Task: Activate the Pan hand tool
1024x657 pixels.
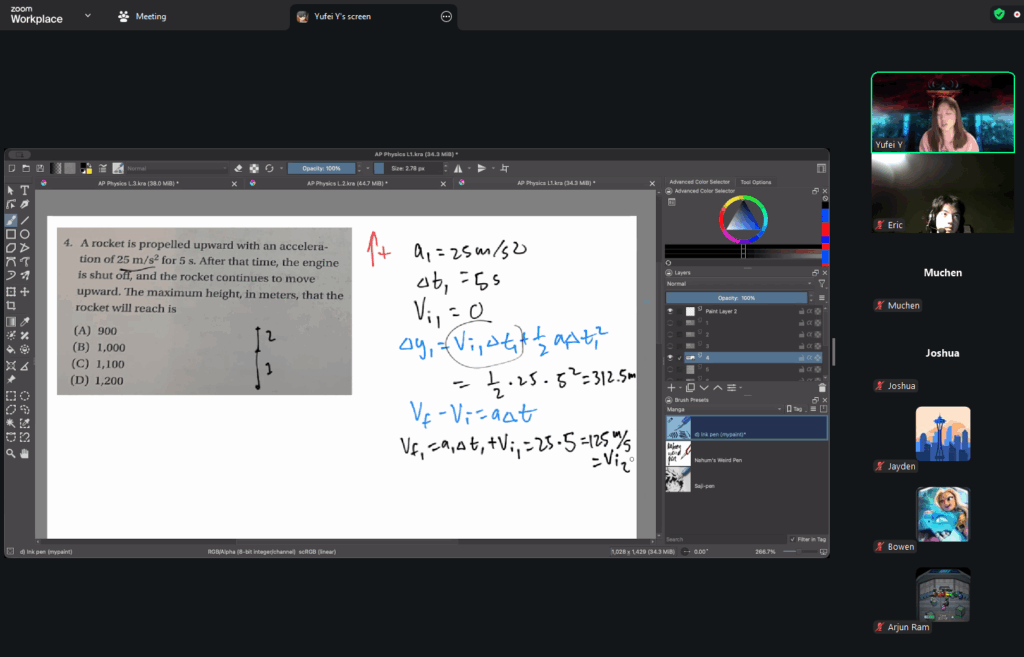Action: pyautogui.click(x=24, y=453)
